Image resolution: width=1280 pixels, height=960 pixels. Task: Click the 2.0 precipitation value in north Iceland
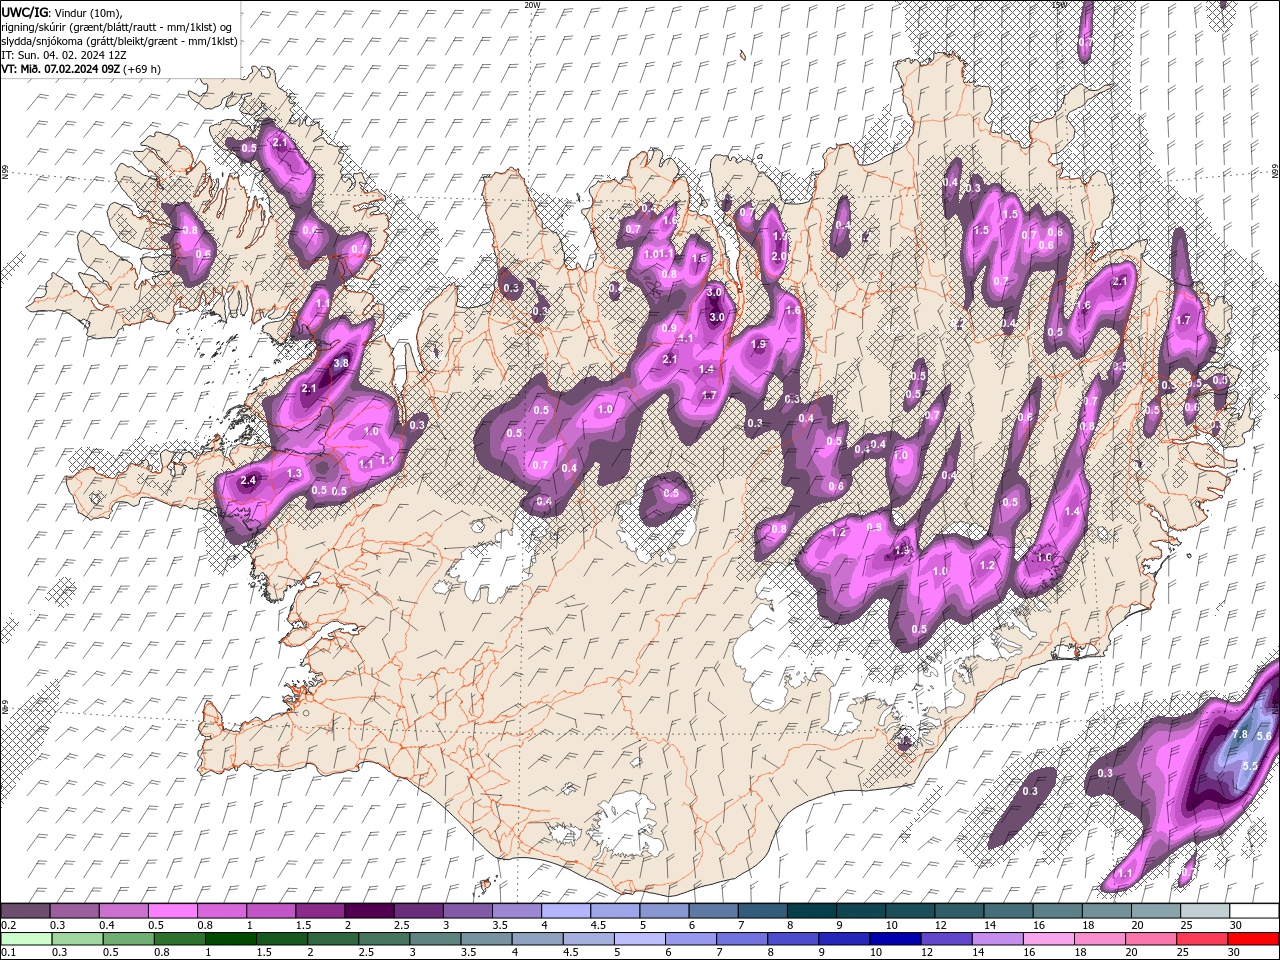click(x=780, y=256)
